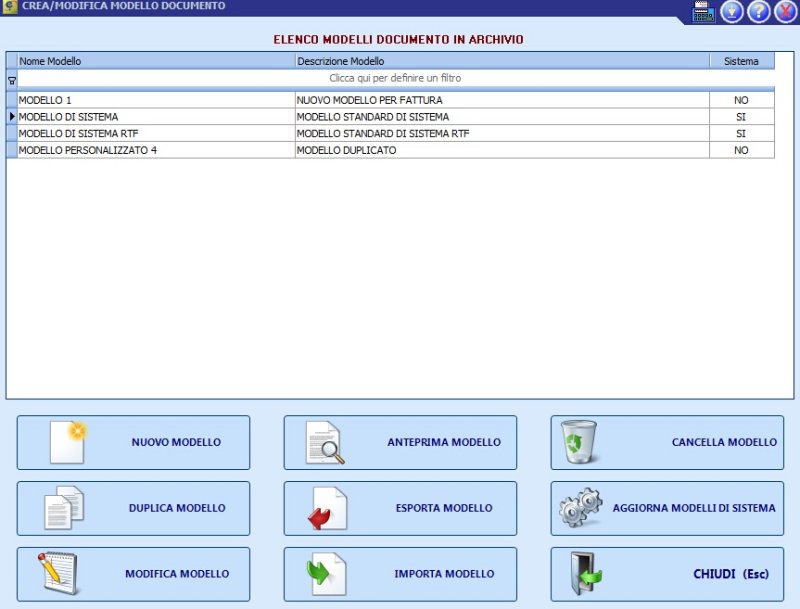Click the NO value in the MODELLO 1 row
This screenshot has width=800, height=609.
tap(741, 100)
